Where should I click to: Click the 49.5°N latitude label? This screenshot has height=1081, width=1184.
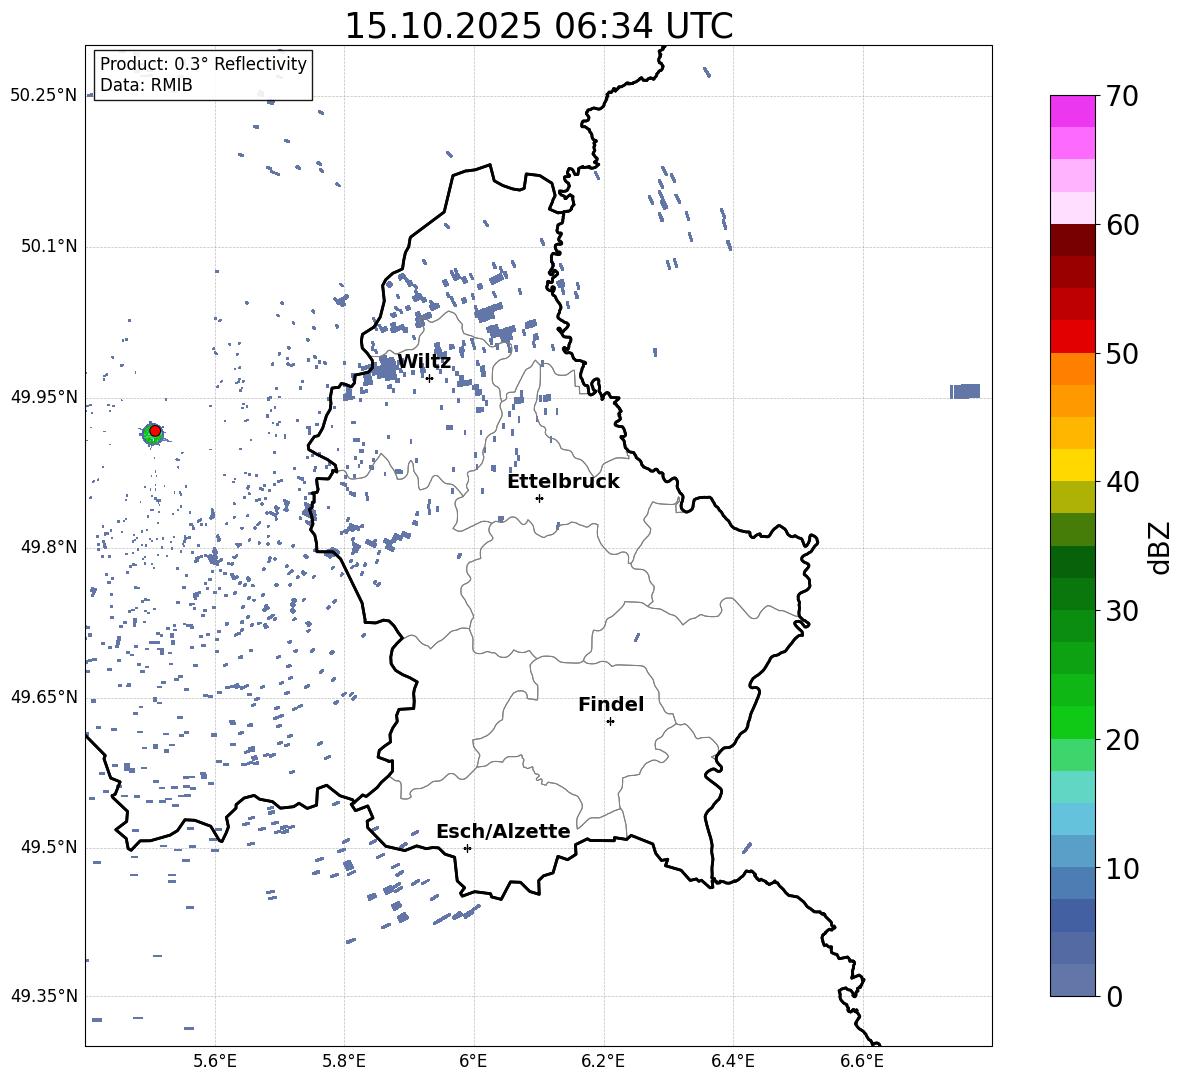click(49, 848)
